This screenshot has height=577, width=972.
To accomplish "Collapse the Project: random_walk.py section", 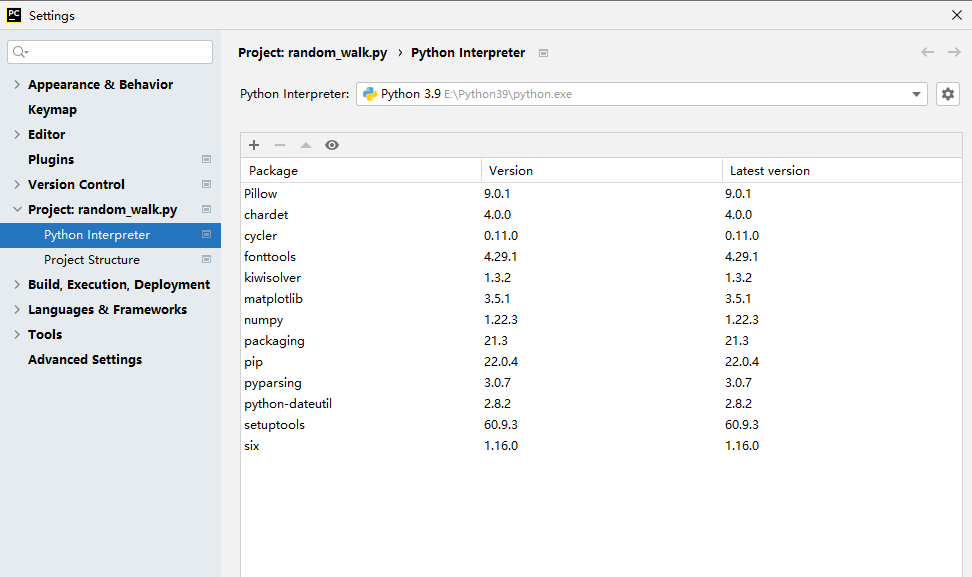I will coord(18,209).
